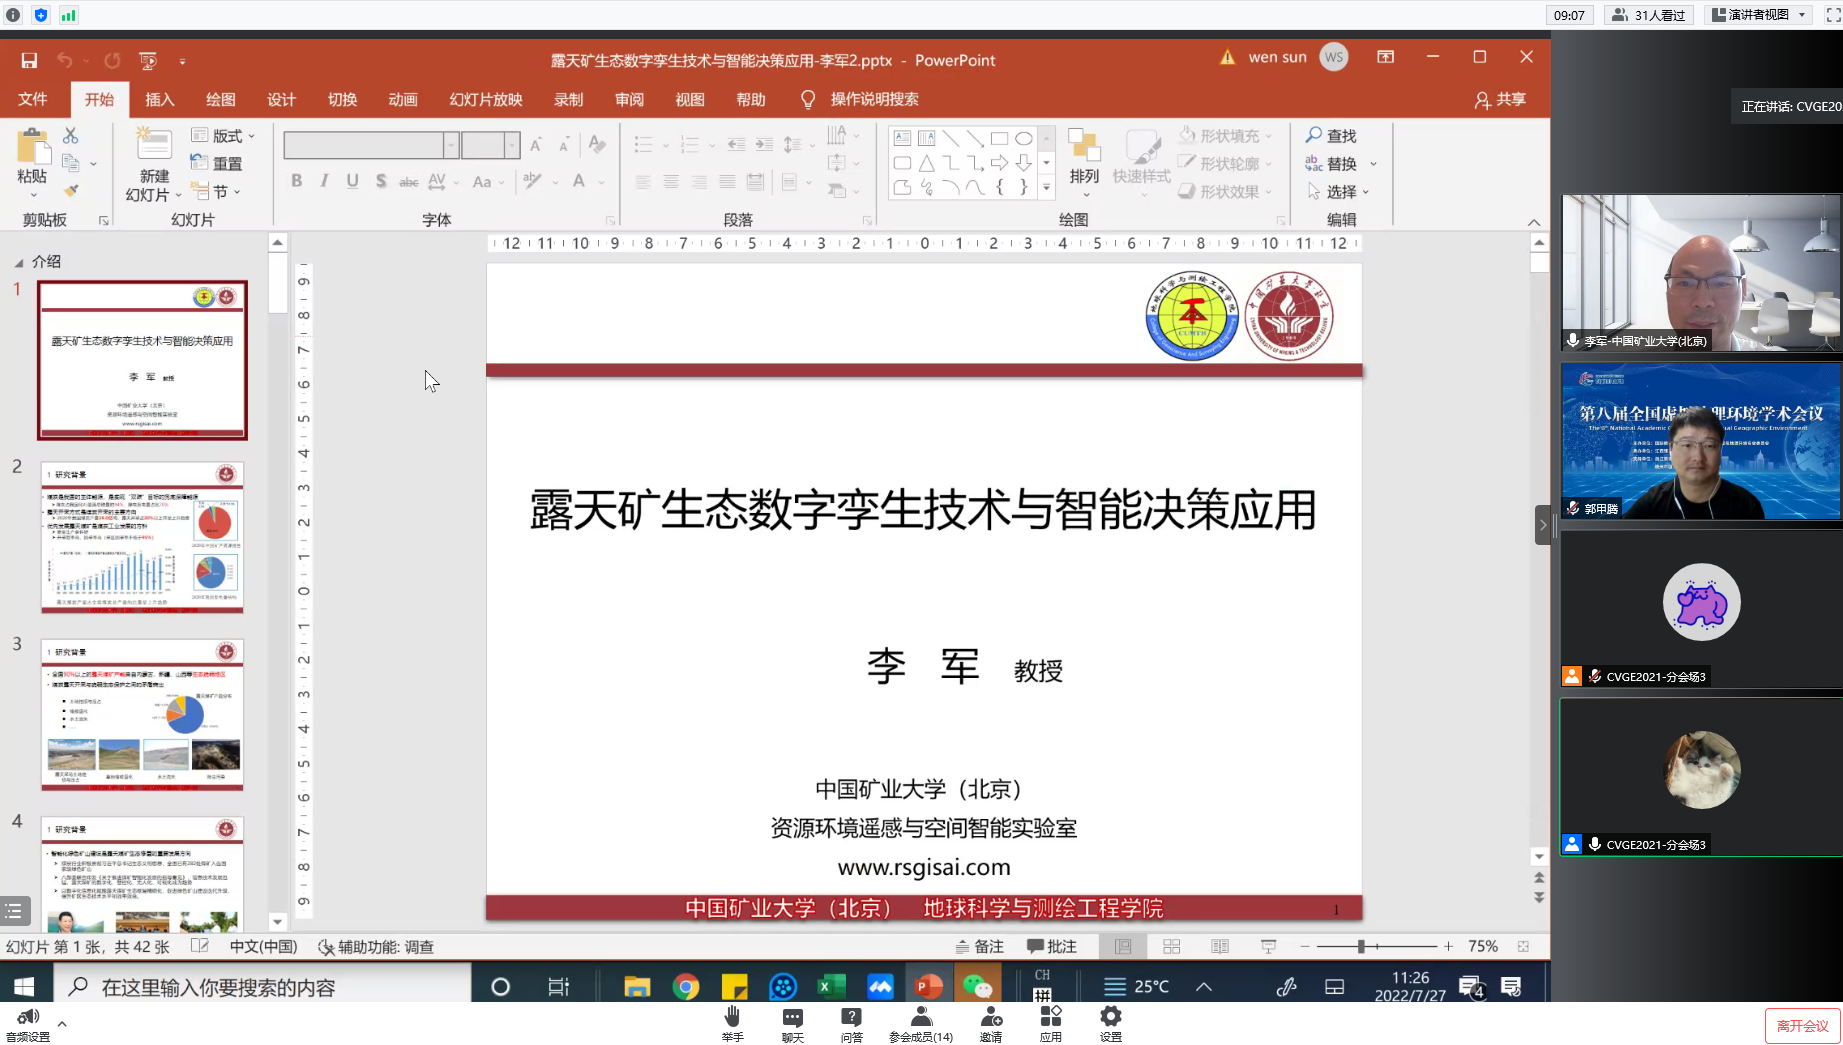Select slide 2 thumbnail 研究背景
The height and width of the screenshot is (1045, 1843).
[x=142, y=537]
